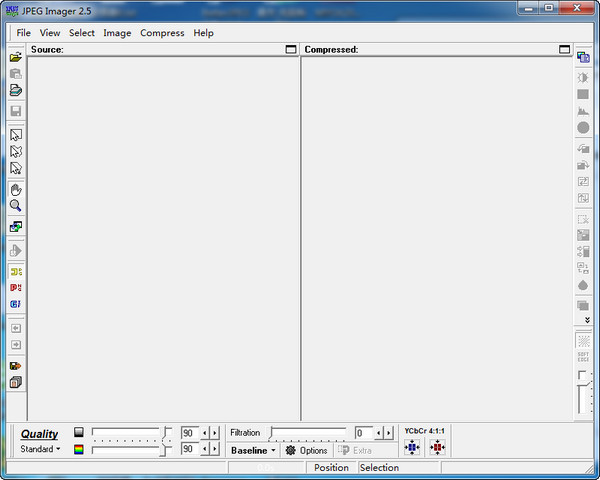Click the red YCbCr subsampling icon

coord(436,449)
